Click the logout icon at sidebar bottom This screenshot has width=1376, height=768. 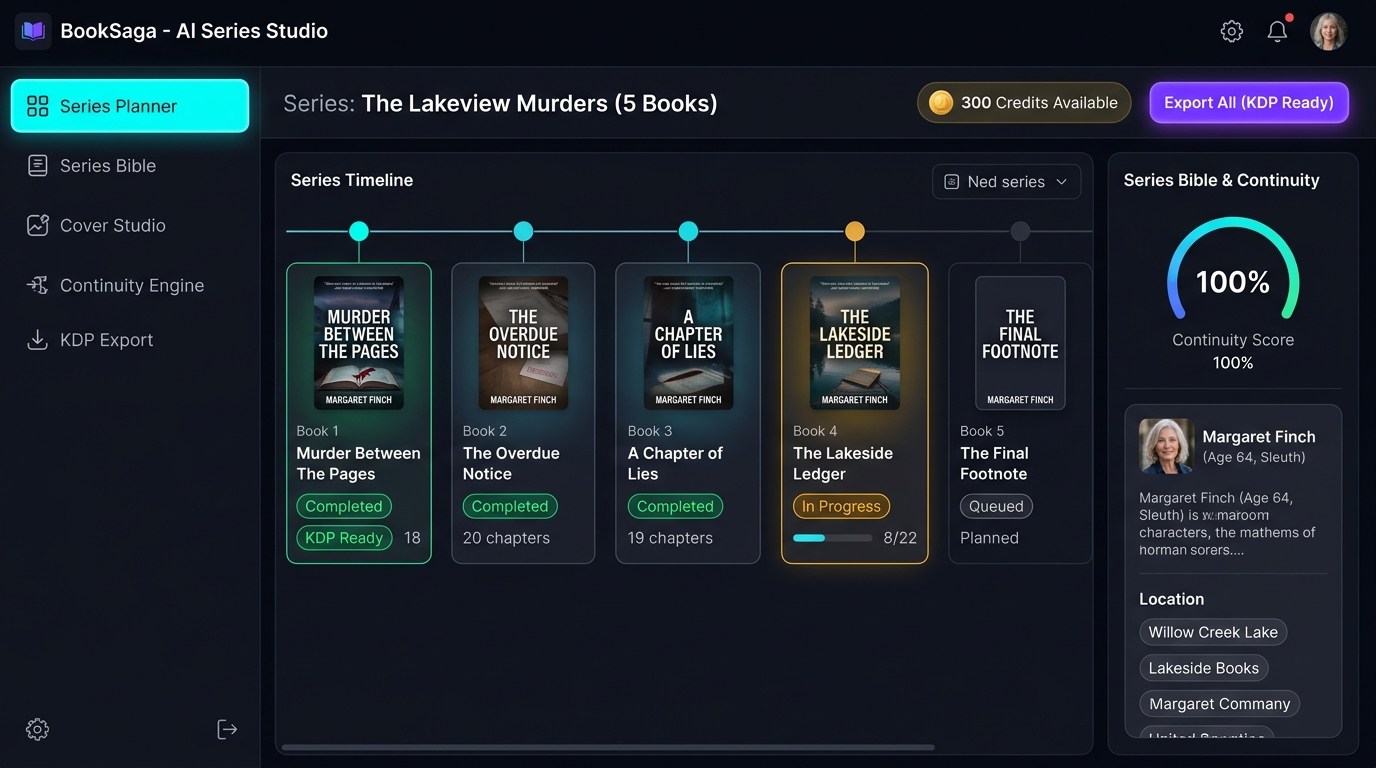[227, 729]
